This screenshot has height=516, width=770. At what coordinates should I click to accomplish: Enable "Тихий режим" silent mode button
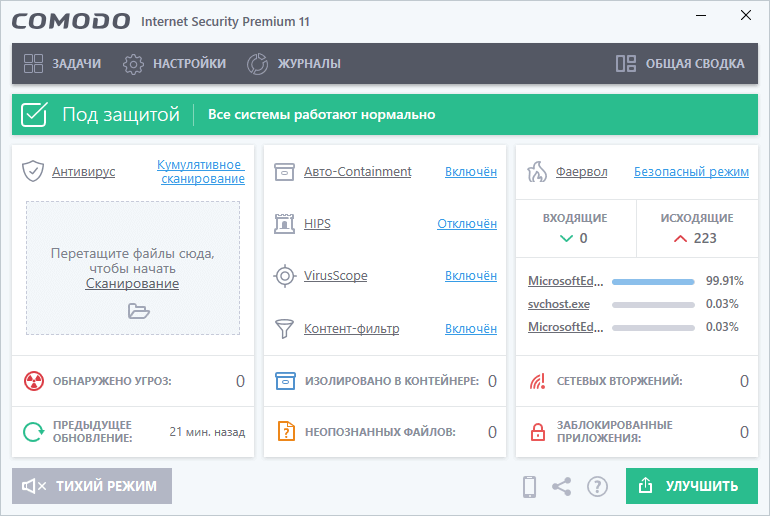click(91, 486)
